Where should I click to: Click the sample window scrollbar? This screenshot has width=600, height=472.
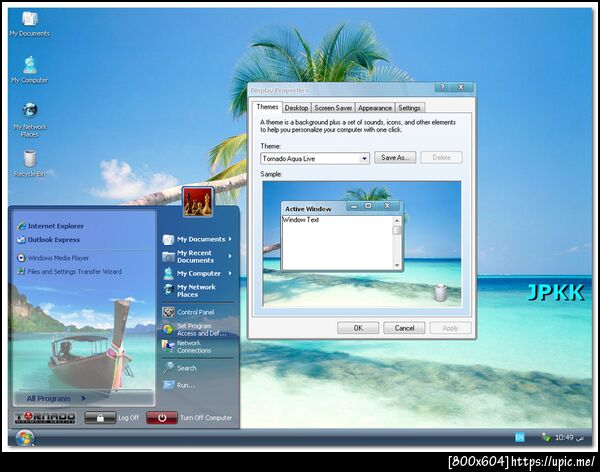397,243
